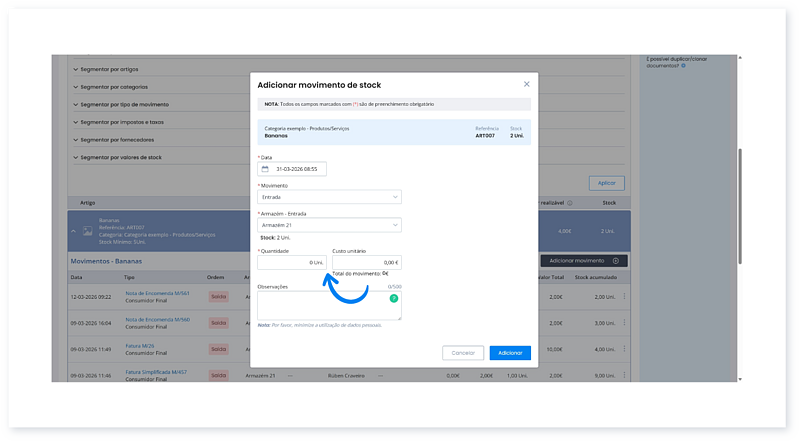Click the scrollbar down arrow

pyautogui.click(x=740, y=379)
